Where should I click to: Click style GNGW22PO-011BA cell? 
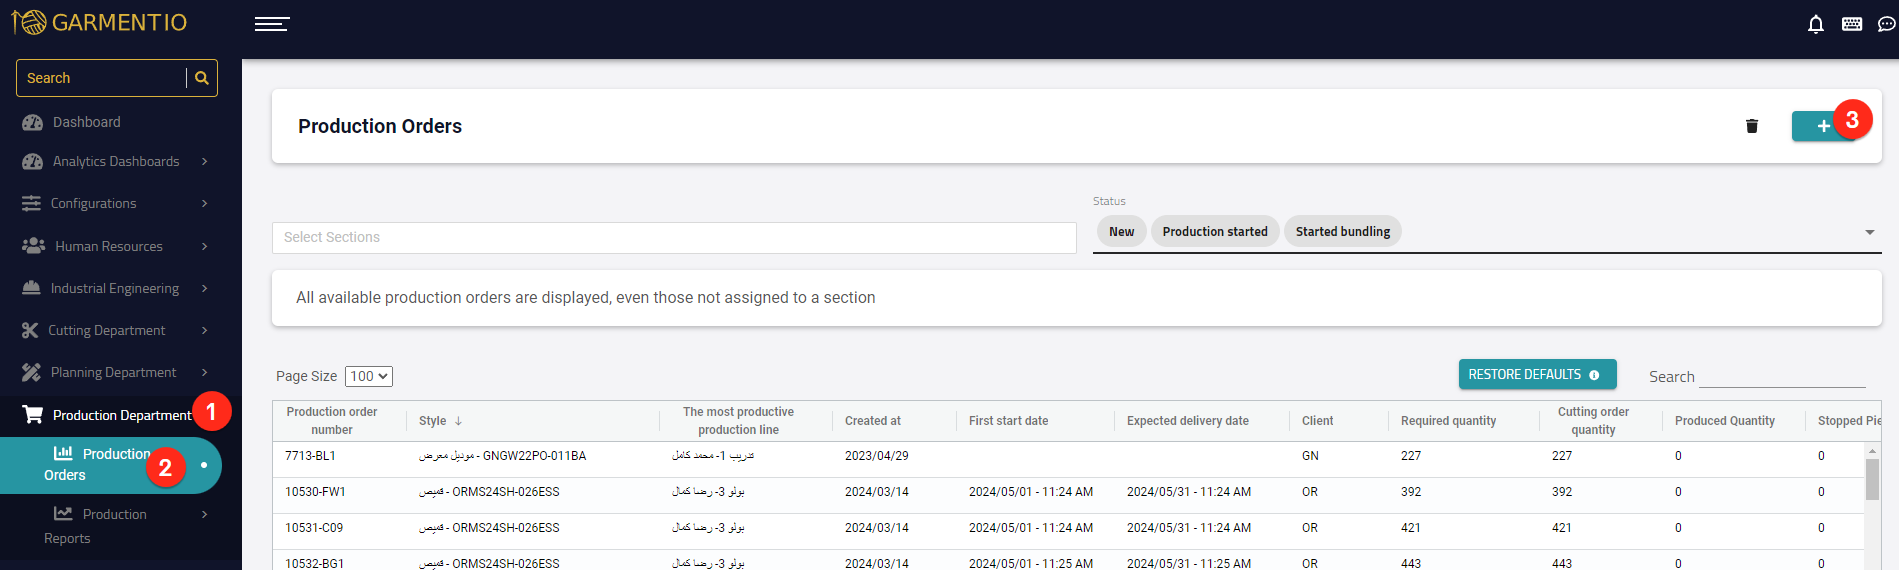[502, 456]
